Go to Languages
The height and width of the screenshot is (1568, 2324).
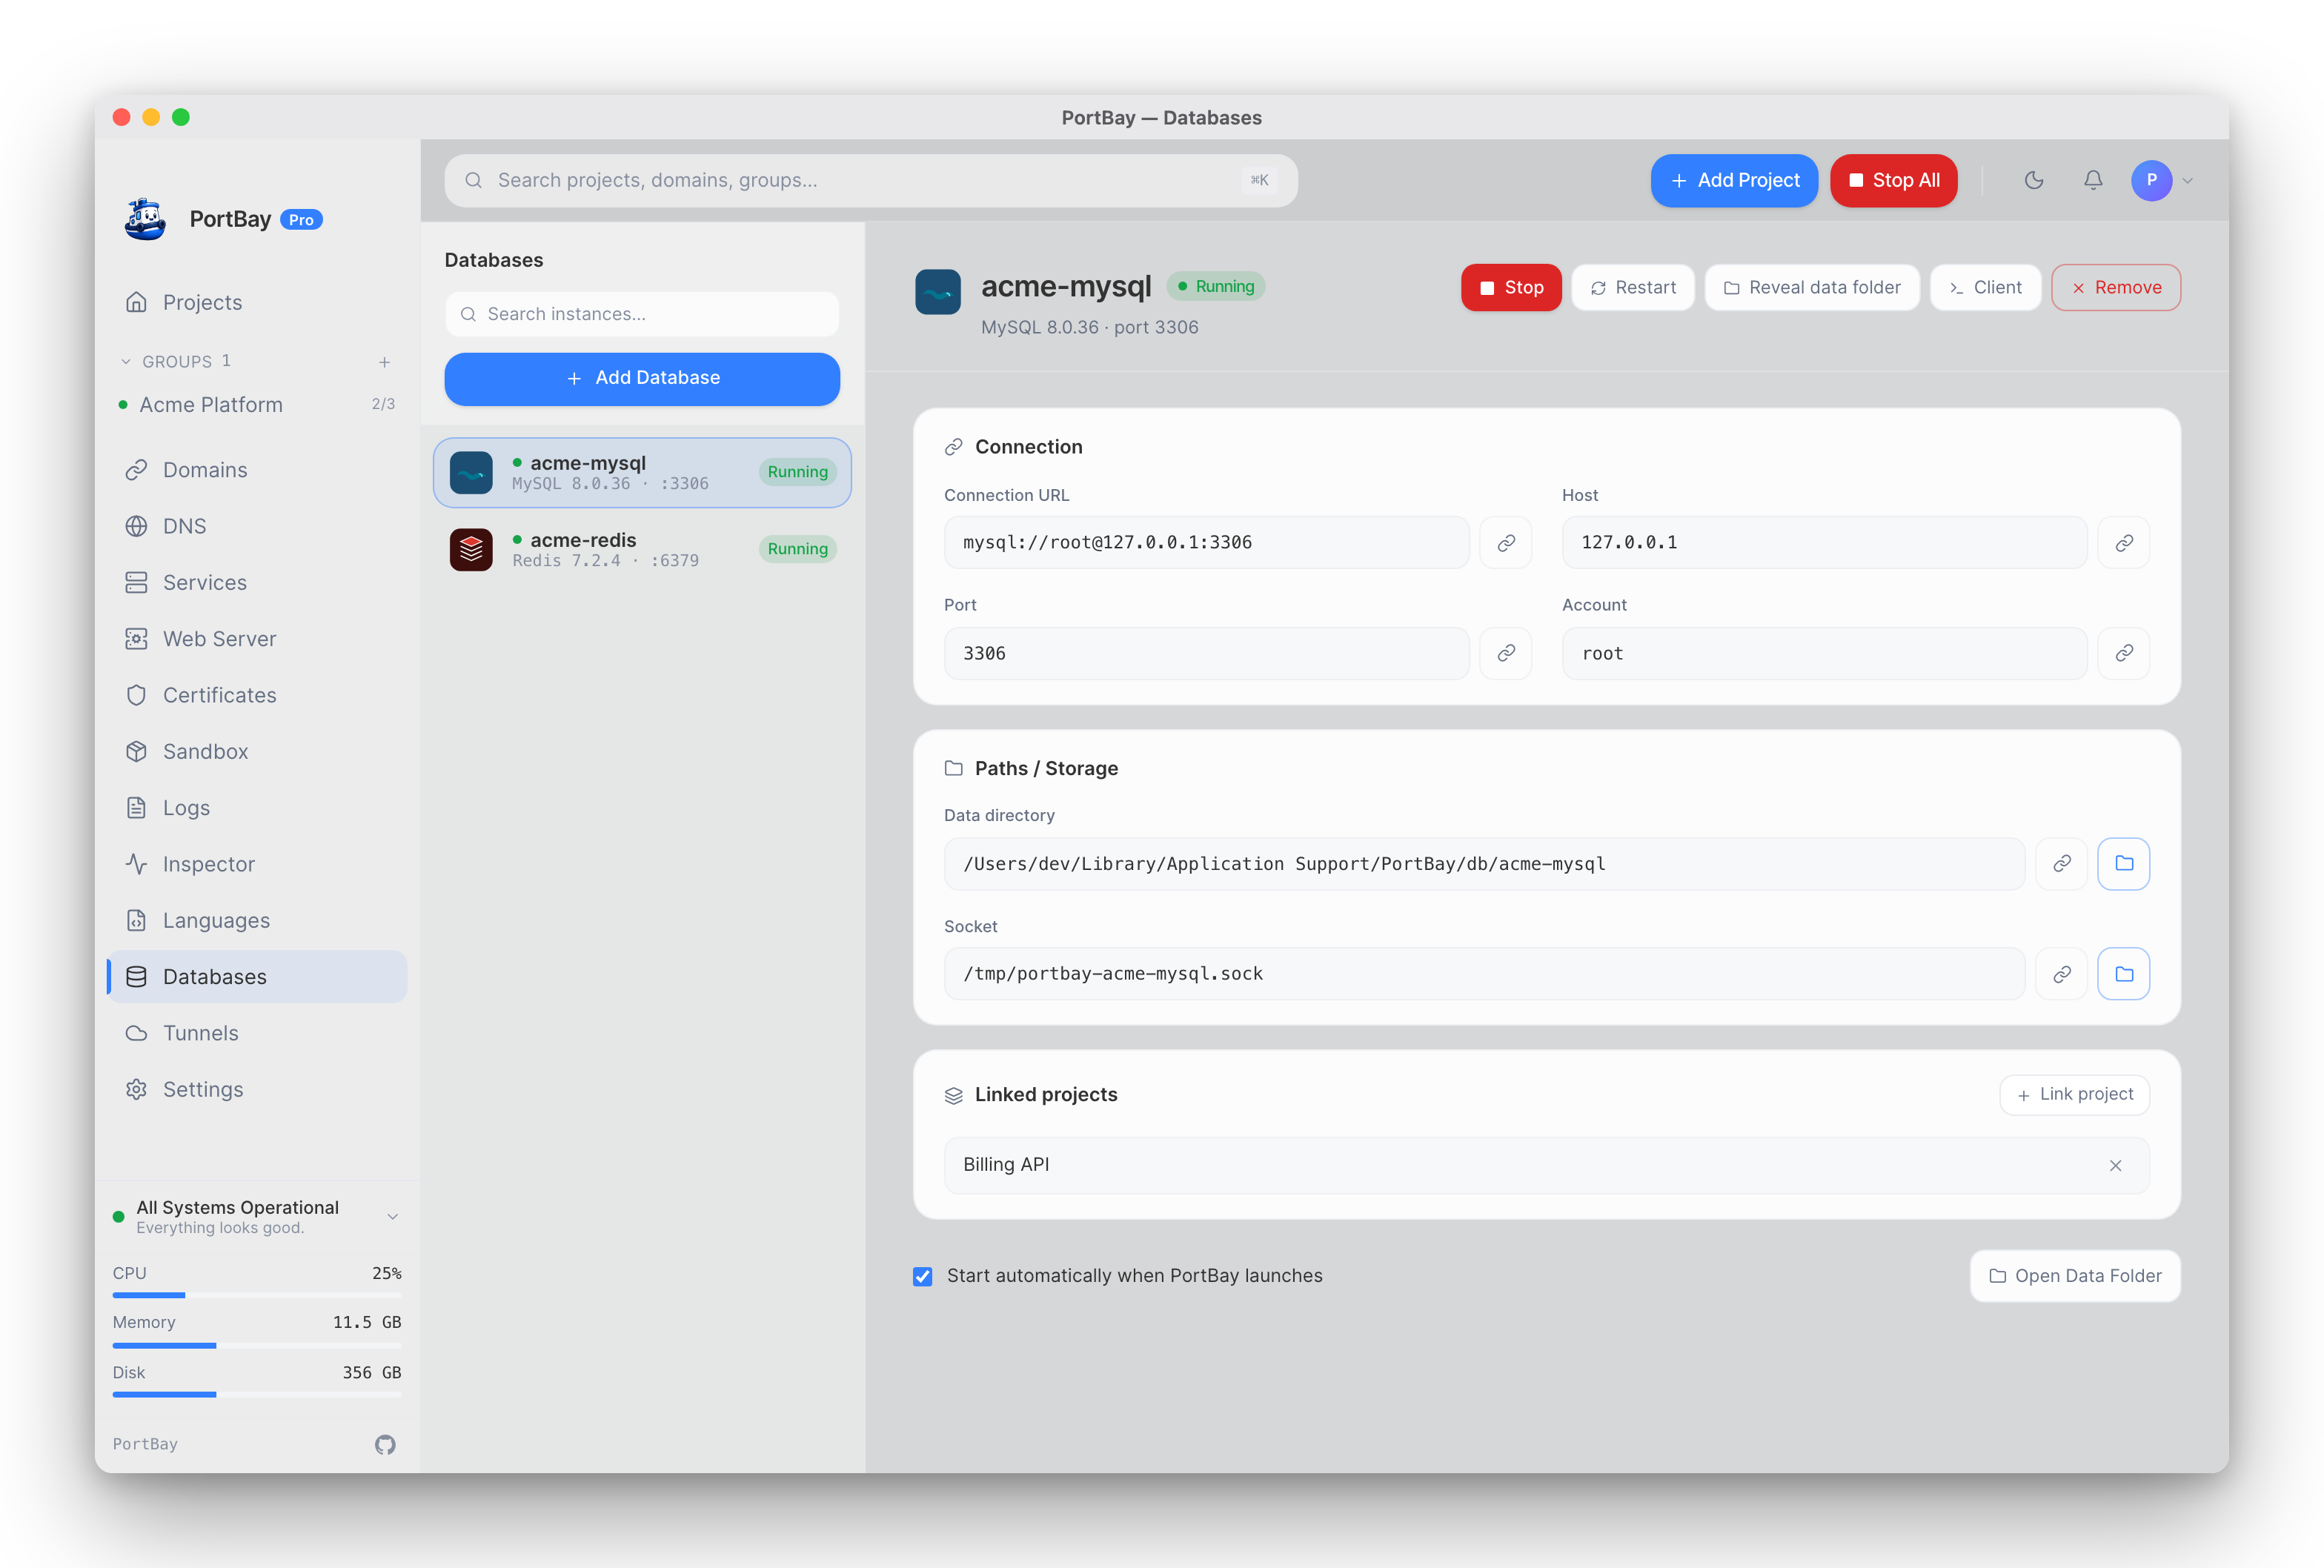257,920
